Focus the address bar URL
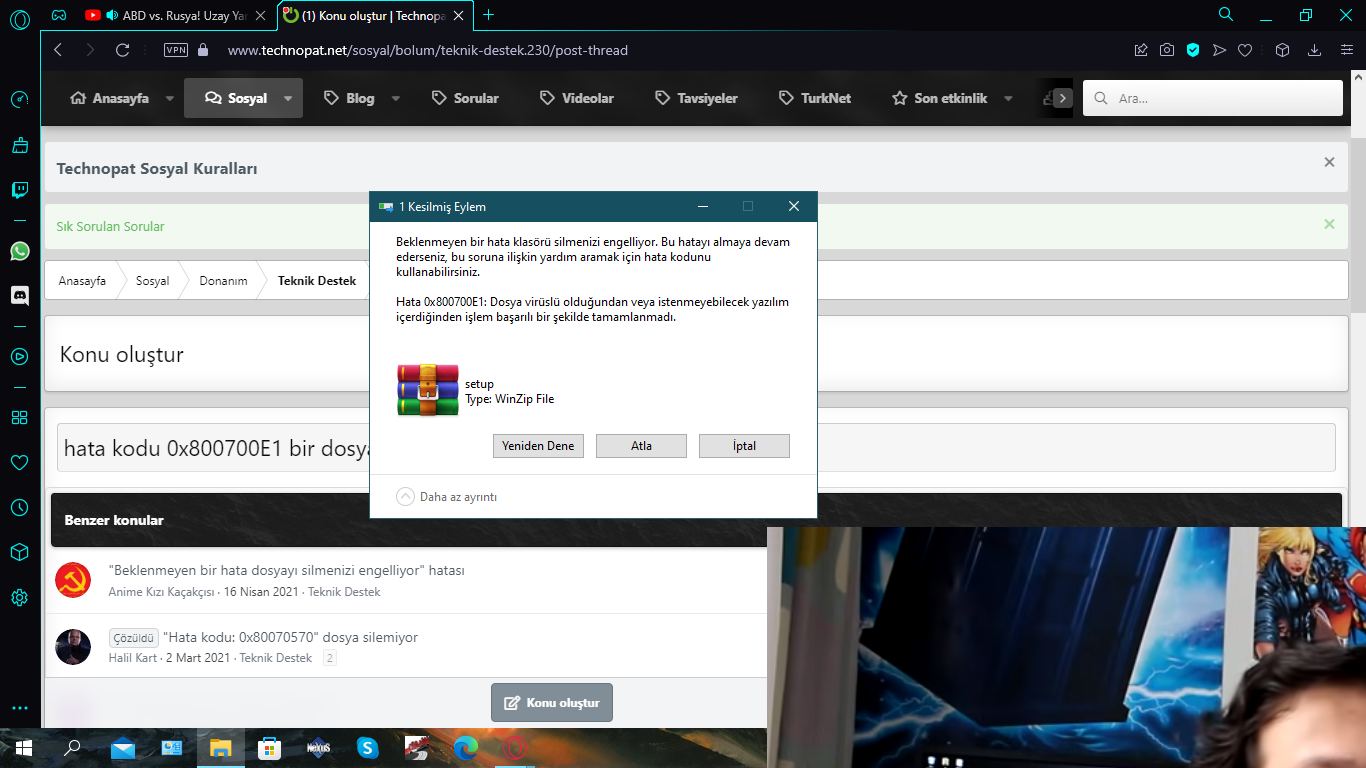The width and height of the screenshot is (1366, 768). coord(428,50)
